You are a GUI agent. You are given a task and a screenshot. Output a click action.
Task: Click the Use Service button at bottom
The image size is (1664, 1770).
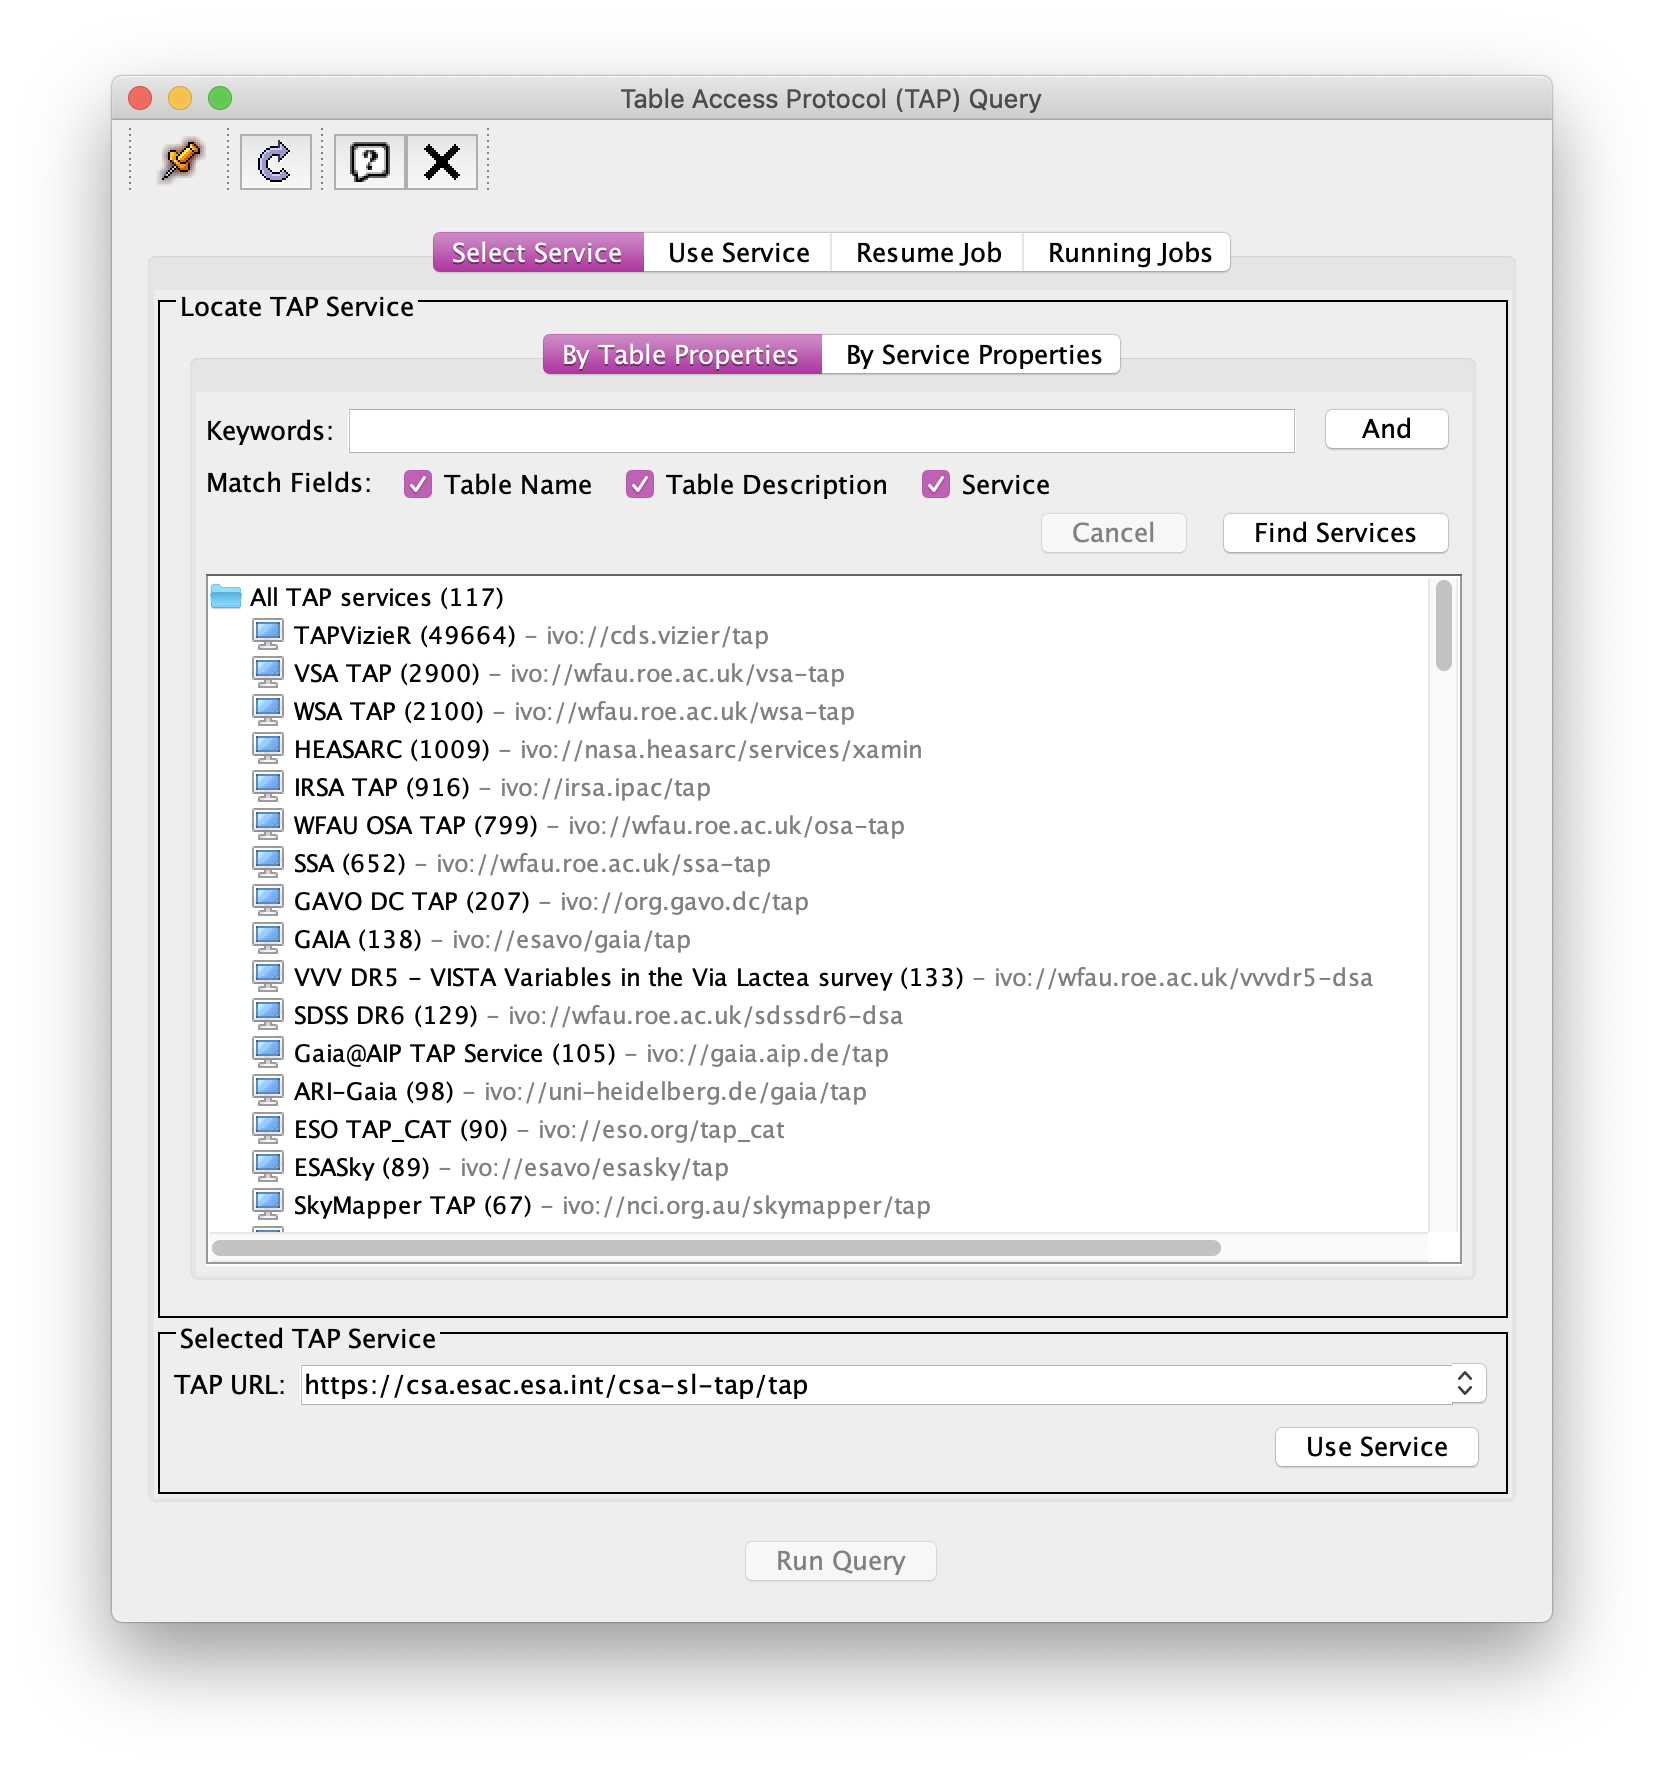1376,1447
